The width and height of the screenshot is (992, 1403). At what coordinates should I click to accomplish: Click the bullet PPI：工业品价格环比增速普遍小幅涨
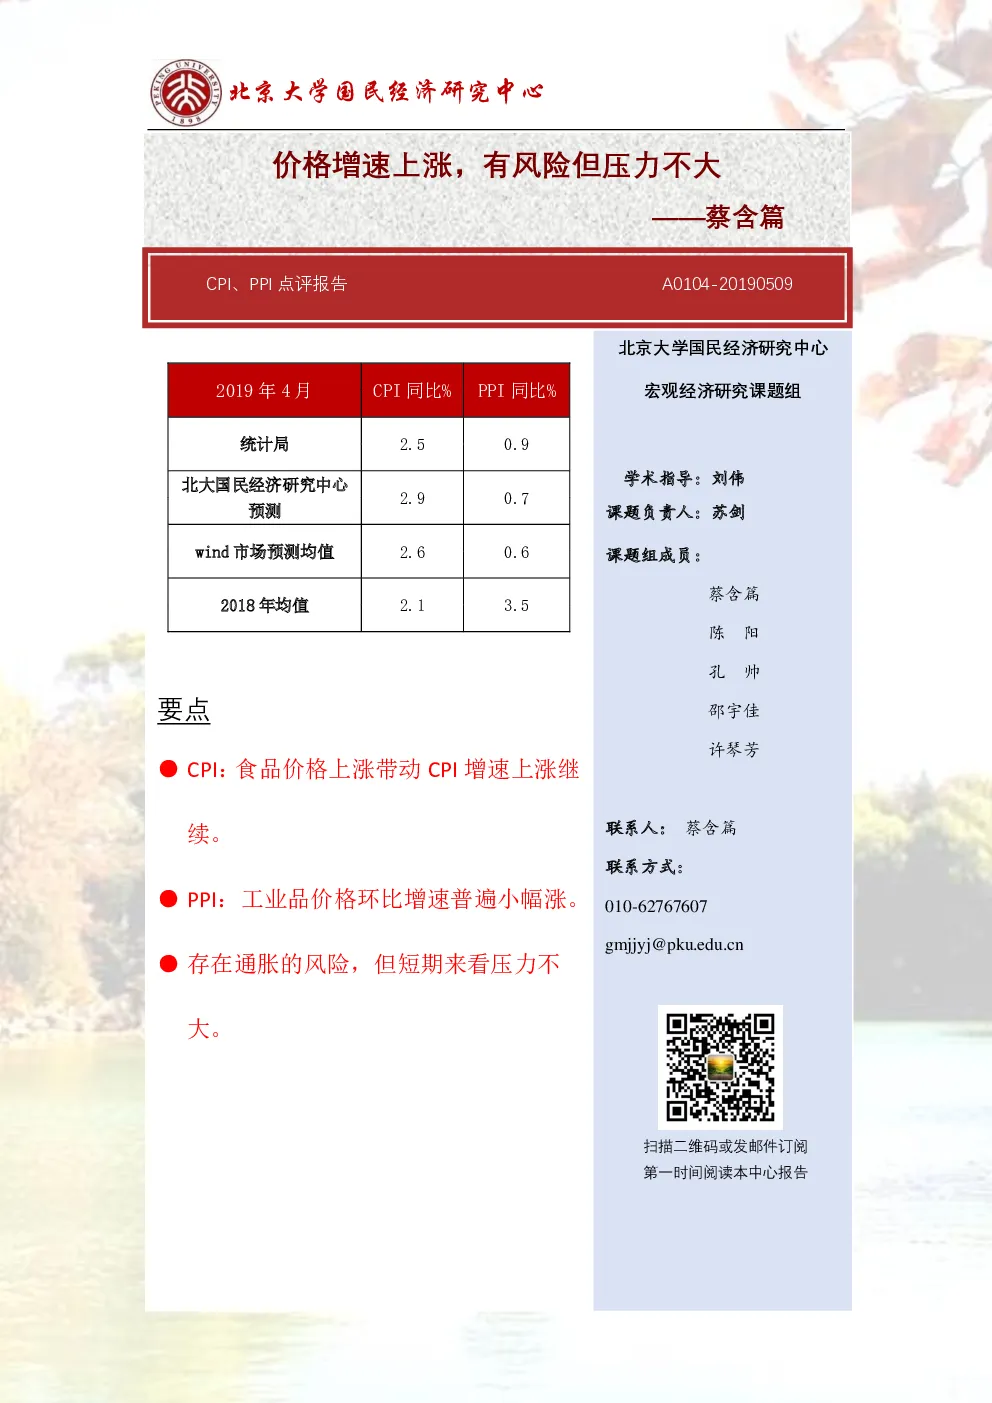385,899
